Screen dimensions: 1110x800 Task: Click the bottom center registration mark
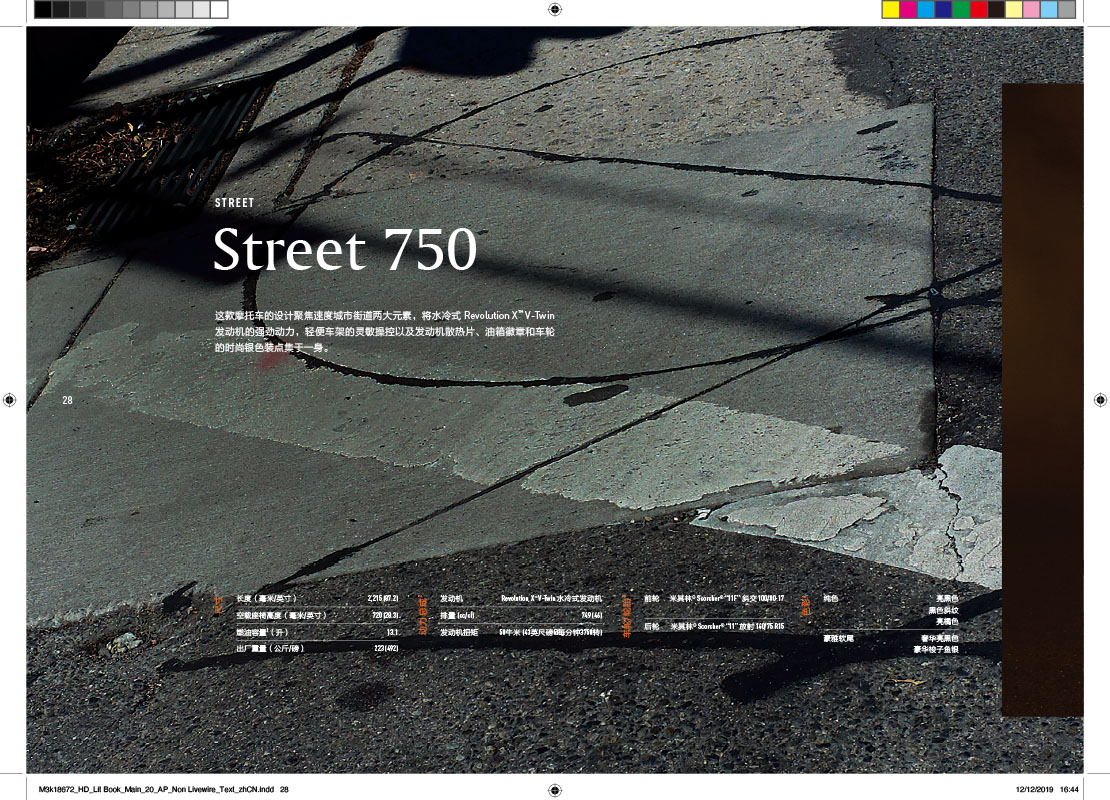pyautogui.click(x=555, y=790)
